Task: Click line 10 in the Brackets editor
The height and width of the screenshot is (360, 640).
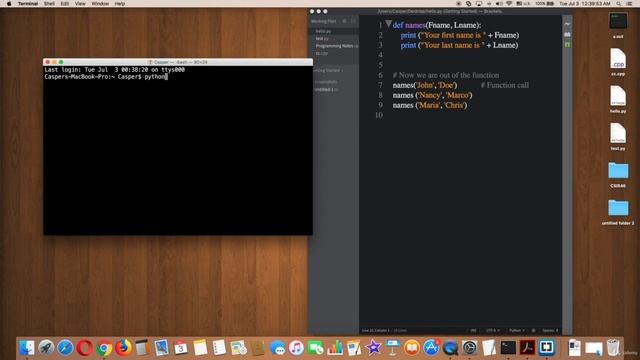Action: 460,115
